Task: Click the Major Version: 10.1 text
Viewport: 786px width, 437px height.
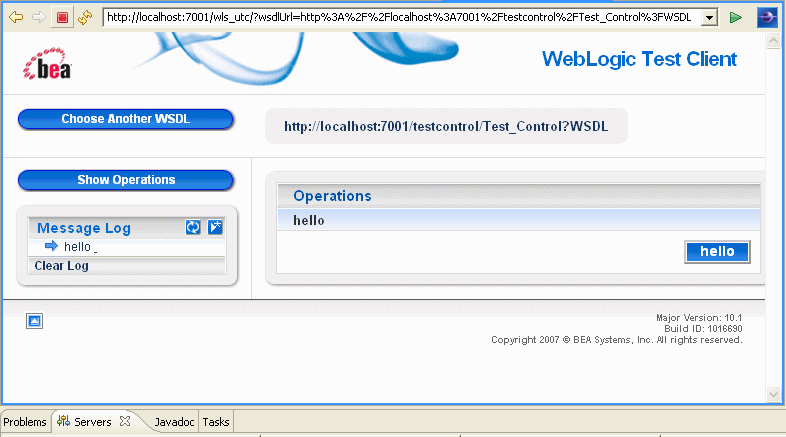Action: tap(699, 318)
